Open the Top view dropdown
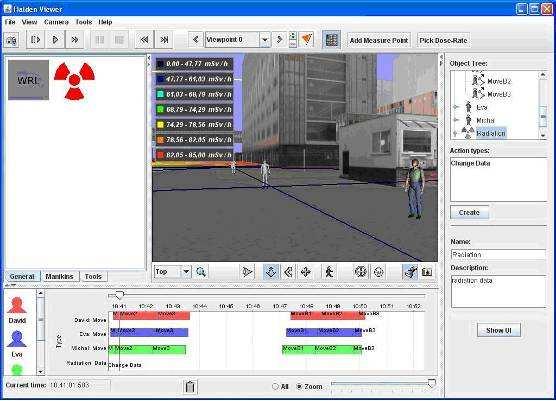Image resolution: width=556 pixels, height=401 pixels. (186, 272)
